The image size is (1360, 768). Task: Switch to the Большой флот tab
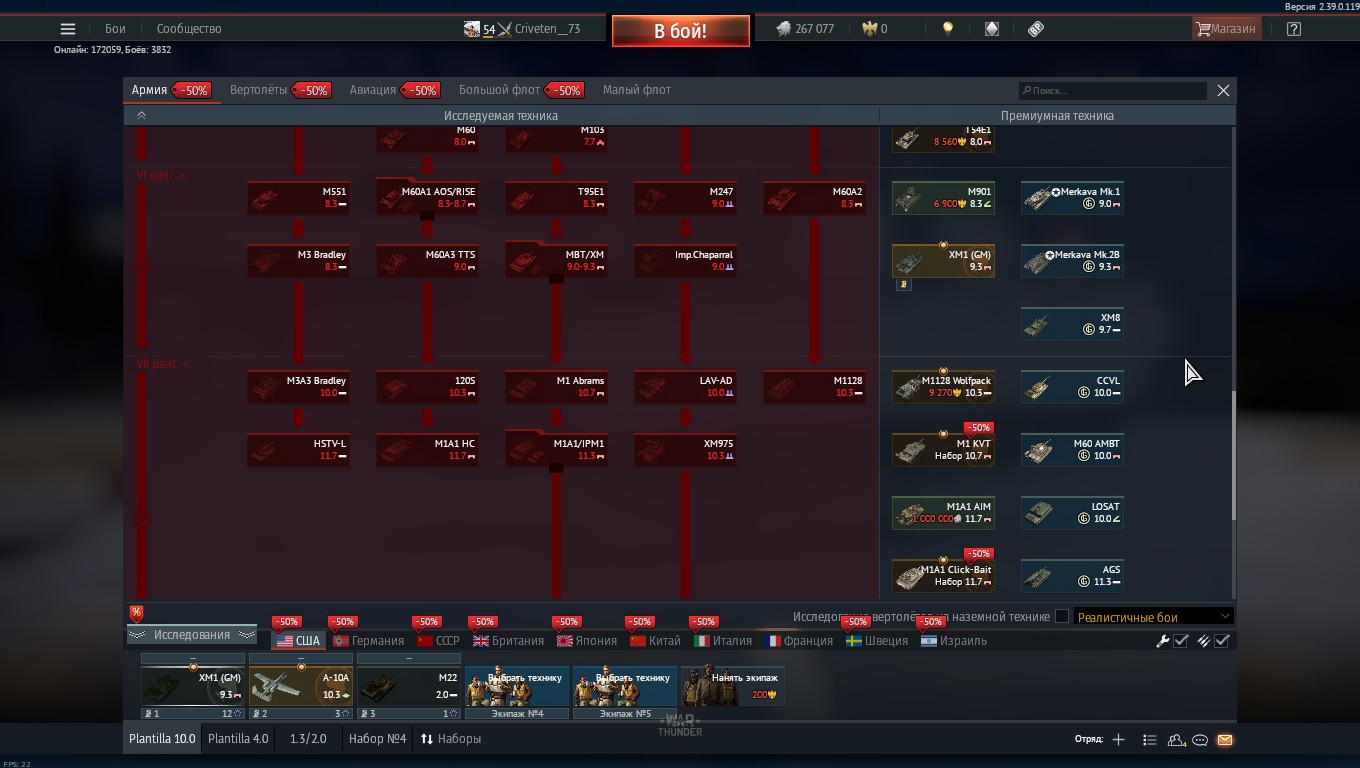[x=499, y=90]
